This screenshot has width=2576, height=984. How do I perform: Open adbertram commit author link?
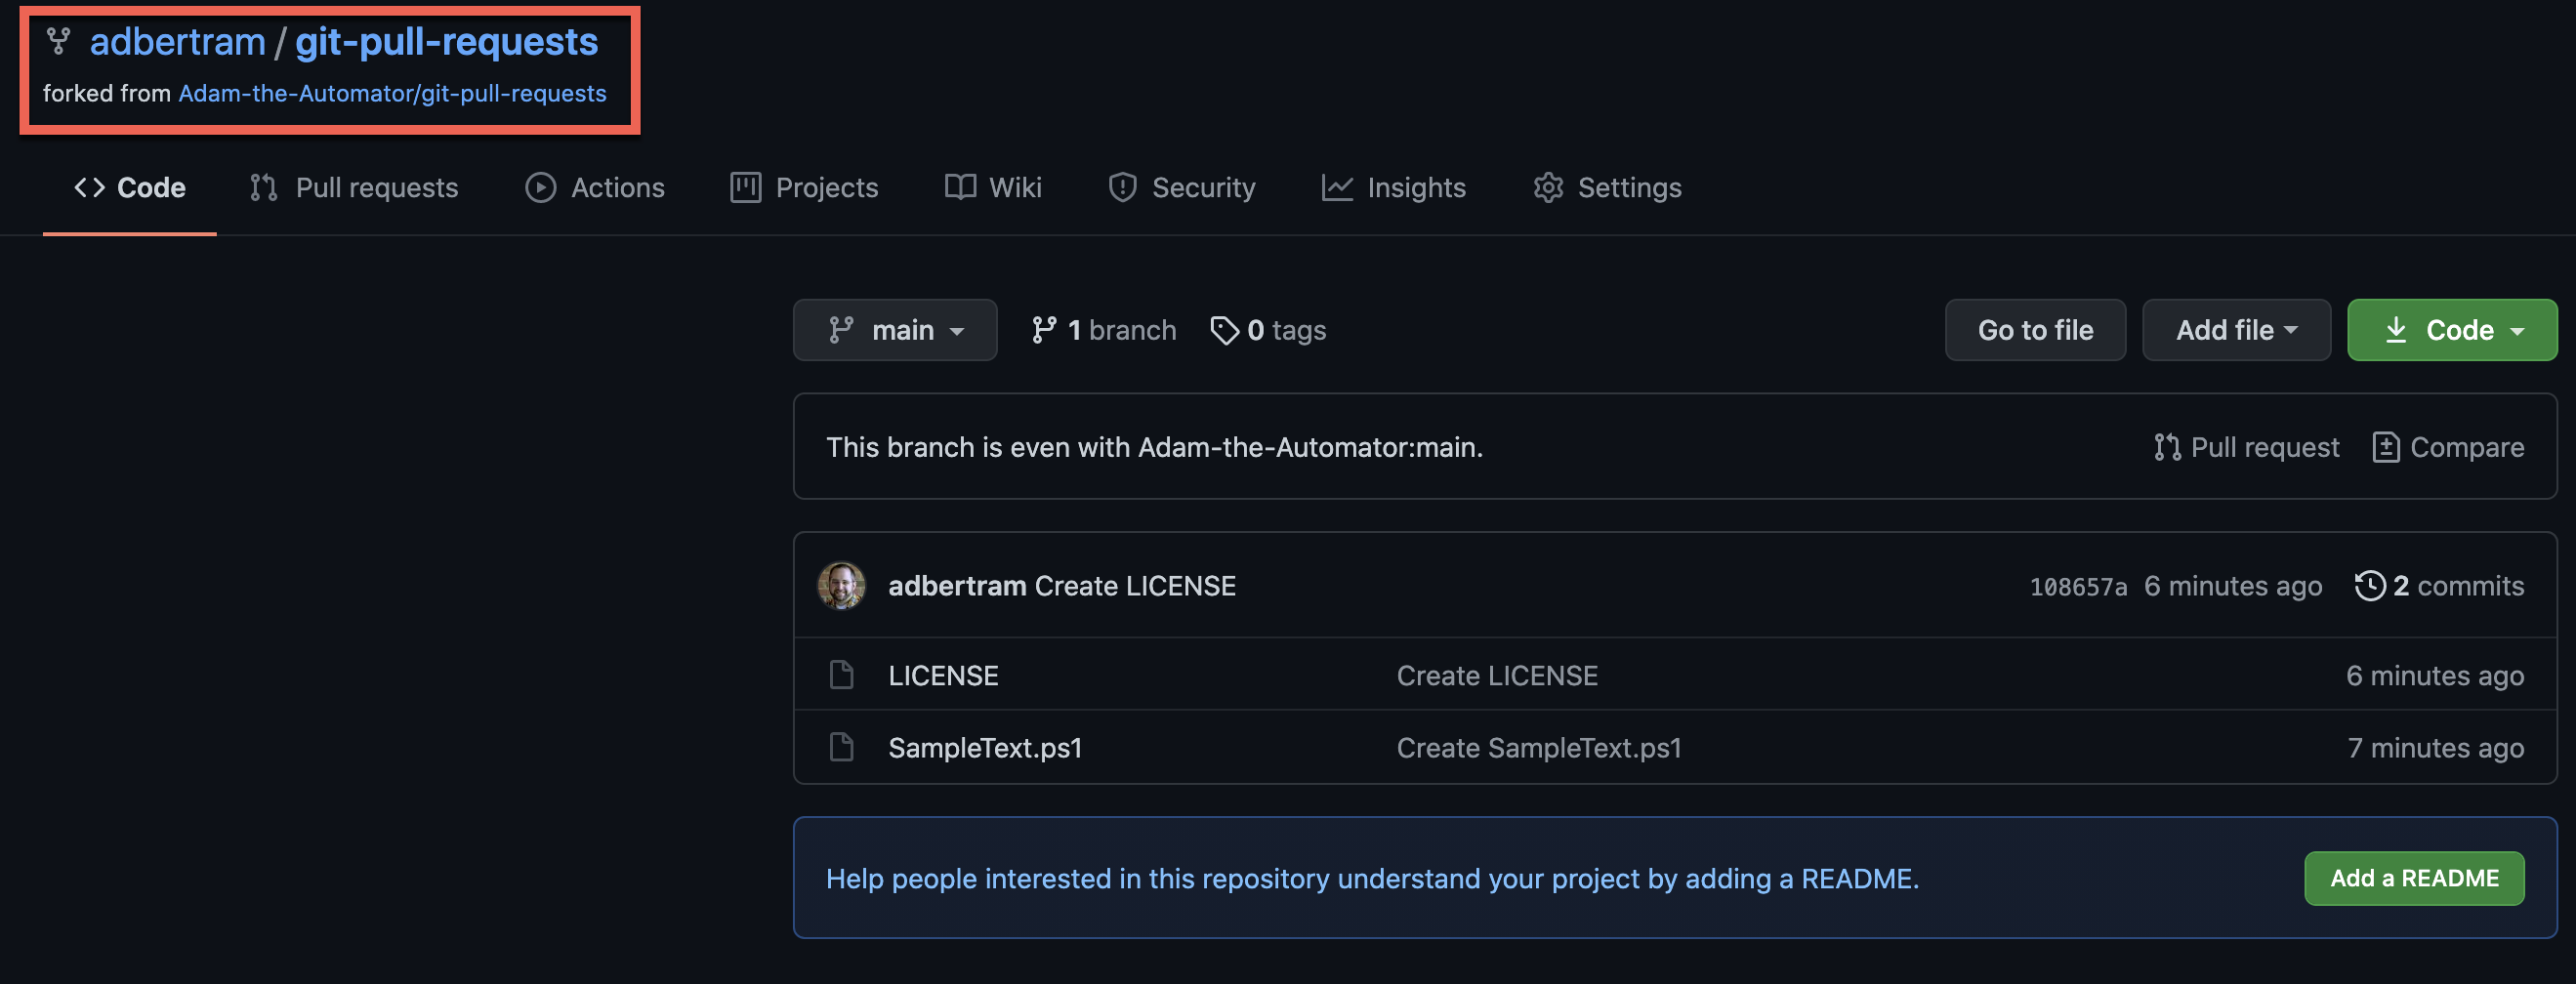click(957, 586)
